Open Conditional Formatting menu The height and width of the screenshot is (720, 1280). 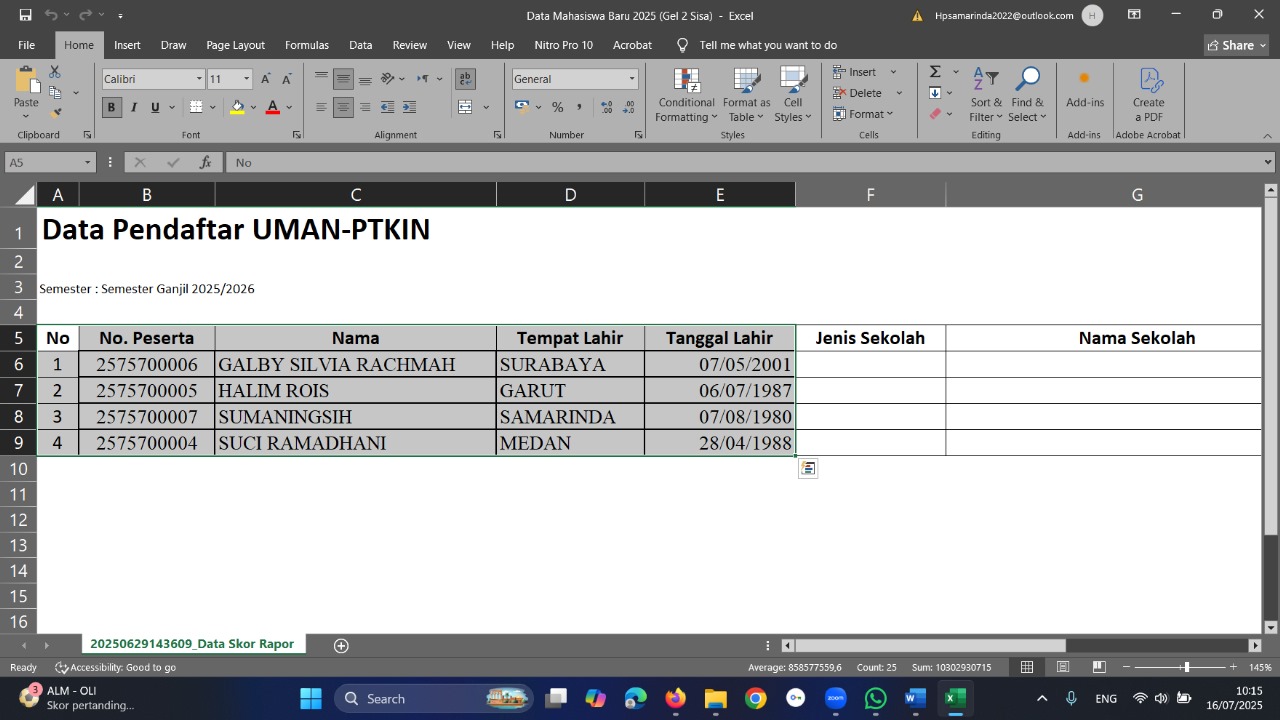click(x=686, y=96)
